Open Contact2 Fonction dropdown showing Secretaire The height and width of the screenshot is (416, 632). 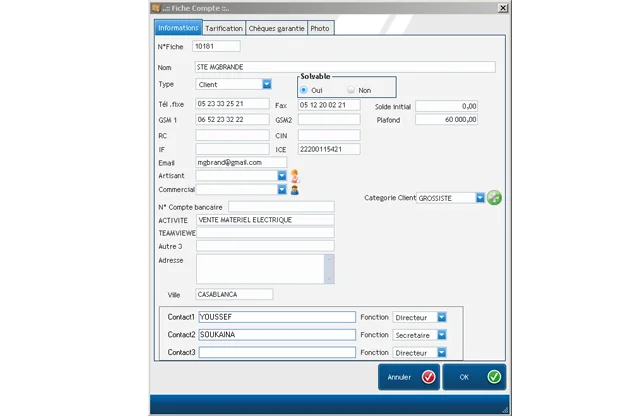441,335
